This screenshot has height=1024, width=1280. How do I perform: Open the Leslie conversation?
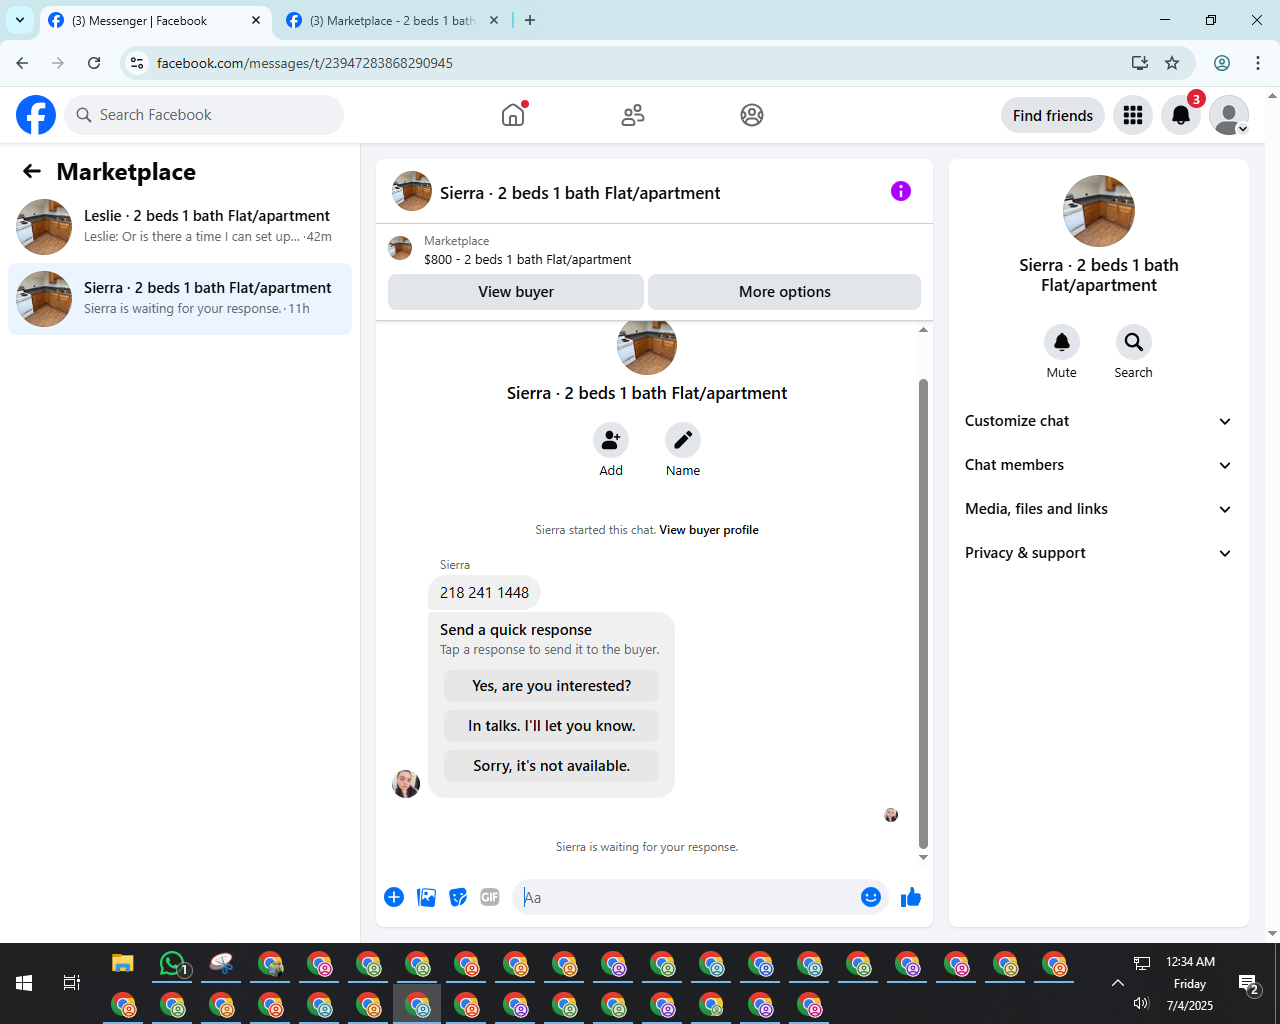pyautogui.click(x=180, y=227)
